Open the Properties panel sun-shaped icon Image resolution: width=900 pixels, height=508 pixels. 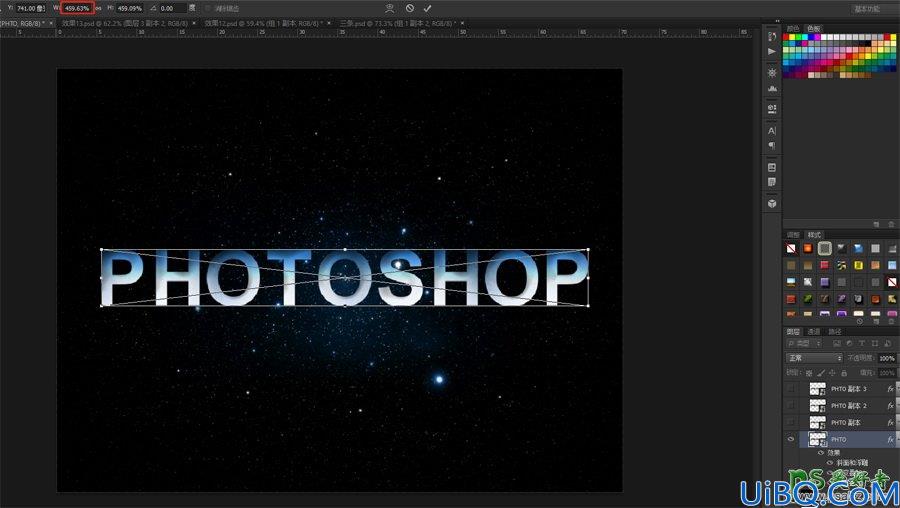pyautogui.click(x=772, y=73)
